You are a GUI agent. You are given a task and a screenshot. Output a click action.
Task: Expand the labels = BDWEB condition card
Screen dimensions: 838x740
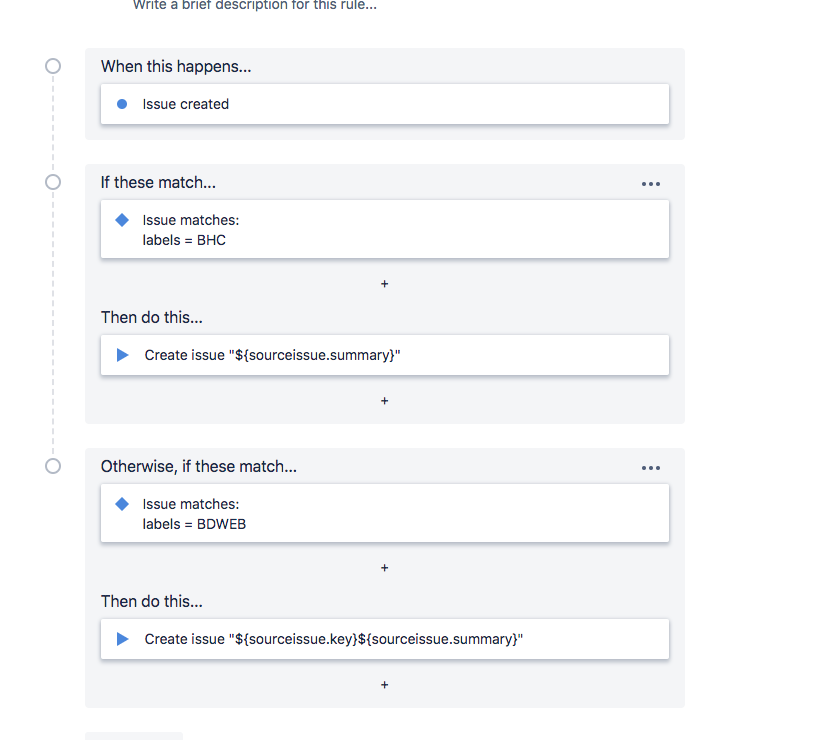[x=384, y=514]
